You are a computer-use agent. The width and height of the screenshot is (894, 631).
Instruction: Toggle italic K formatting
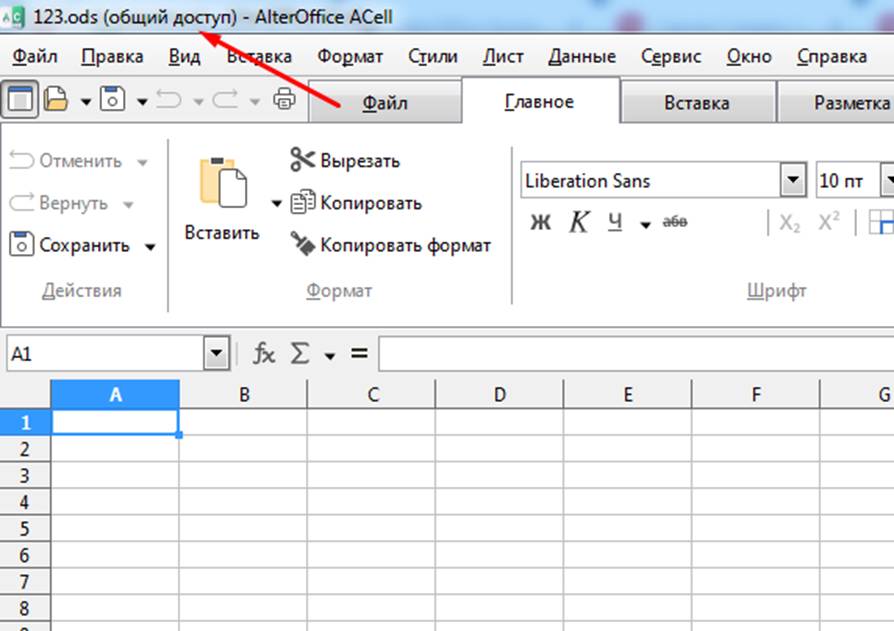[579, 222]
